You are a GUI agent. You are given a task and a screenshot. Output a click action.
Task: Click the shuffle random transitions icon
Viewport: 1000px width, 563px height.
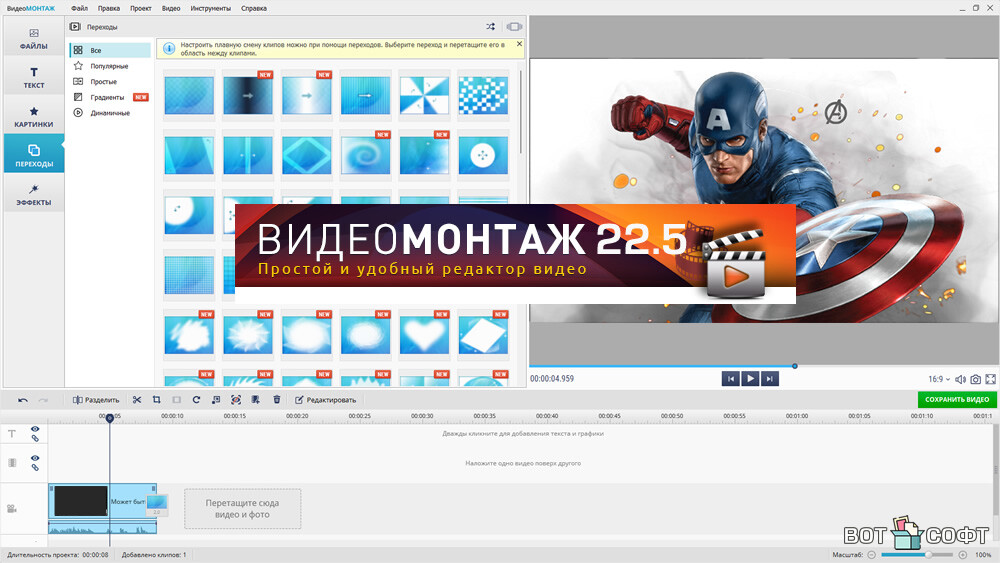(x=490, y=27)
